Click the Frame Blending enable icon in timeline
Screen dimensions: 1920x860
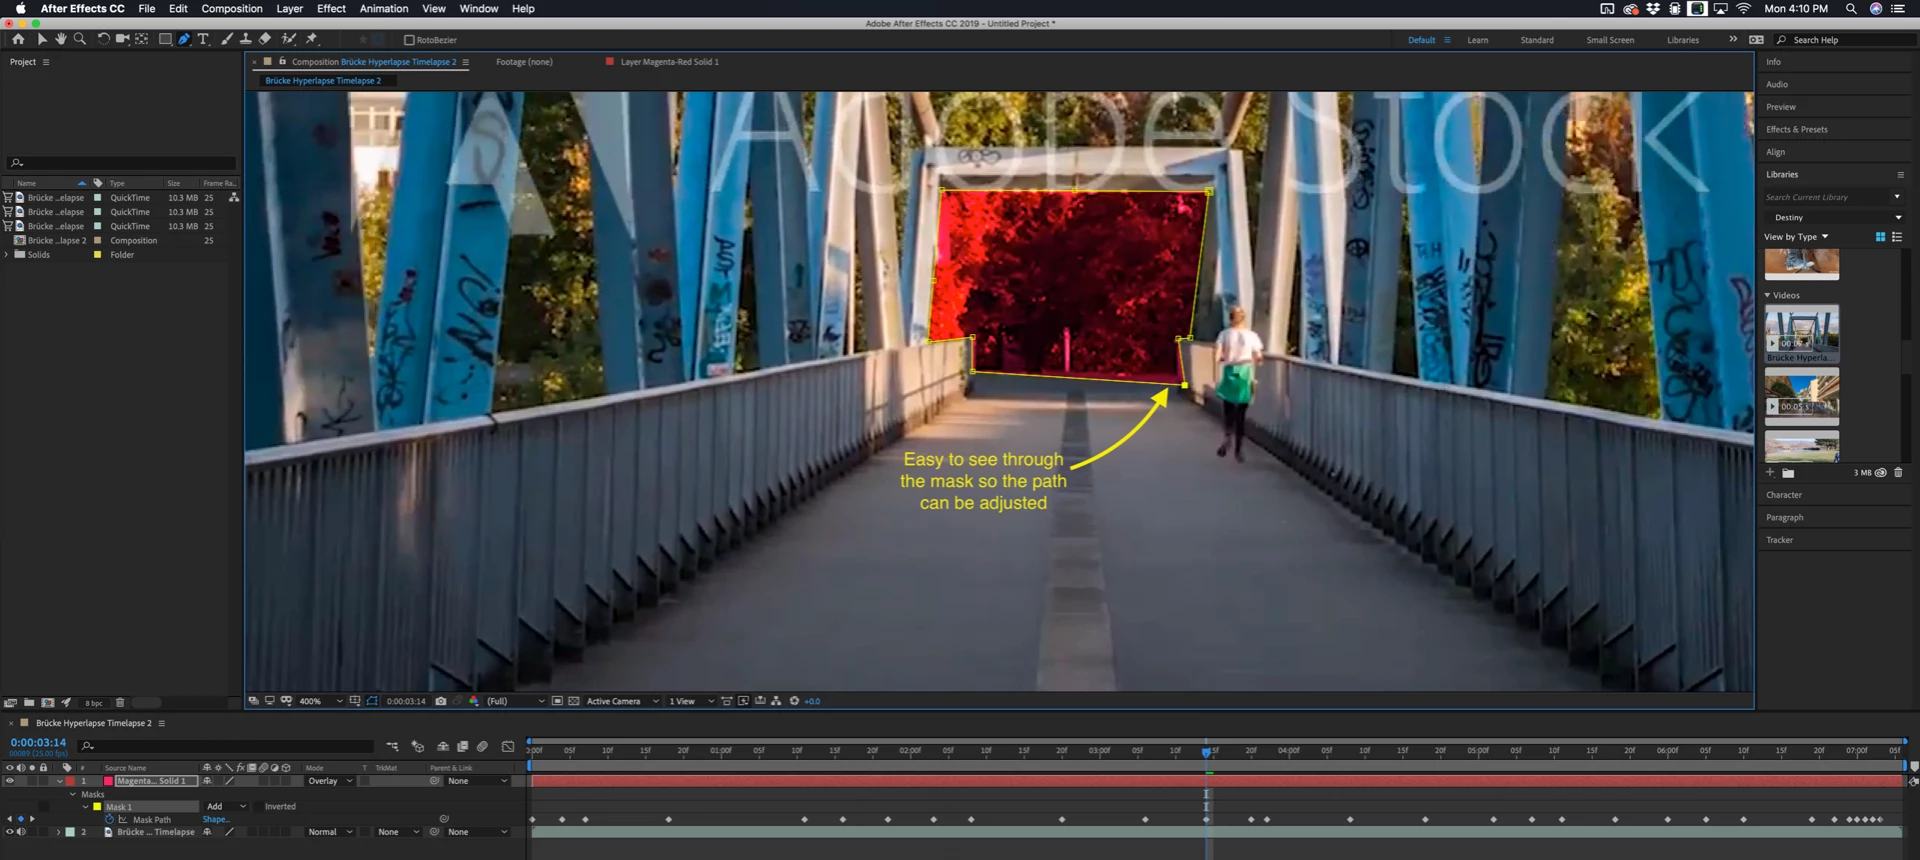coord(462,746)
